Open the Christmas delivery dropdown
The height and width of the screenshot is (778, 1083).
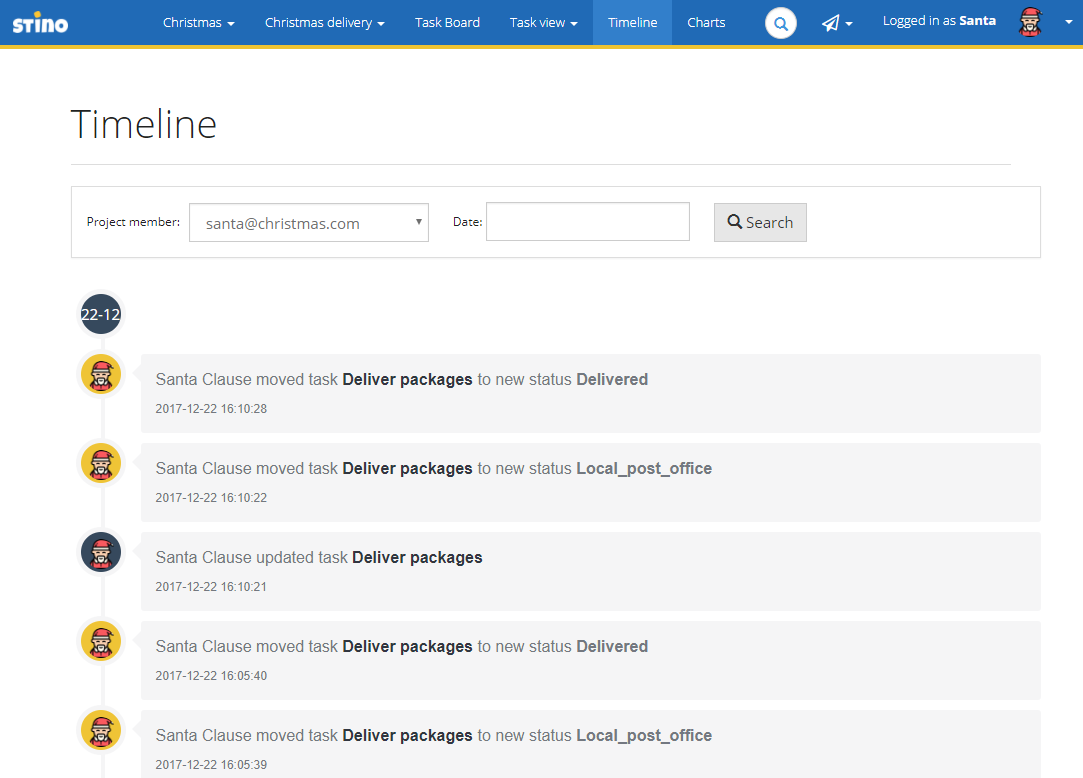(325, 23)
